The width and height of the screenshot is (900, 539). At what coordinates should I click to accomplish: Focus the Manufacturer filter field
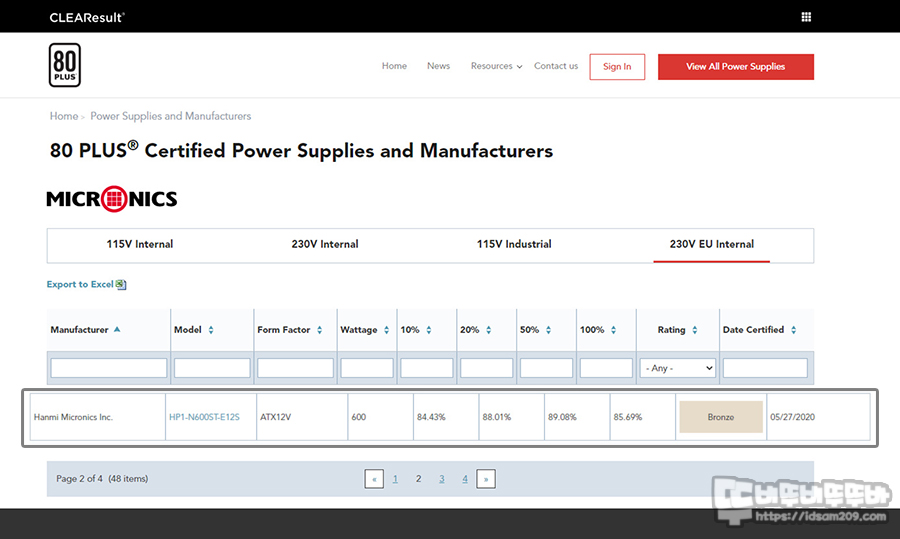point(108,368)
